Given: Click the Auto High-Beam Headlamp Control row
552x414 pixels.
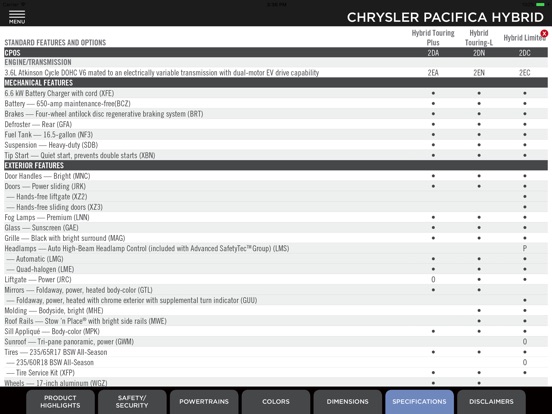Looking at the screenshot, I should [276, 248].
